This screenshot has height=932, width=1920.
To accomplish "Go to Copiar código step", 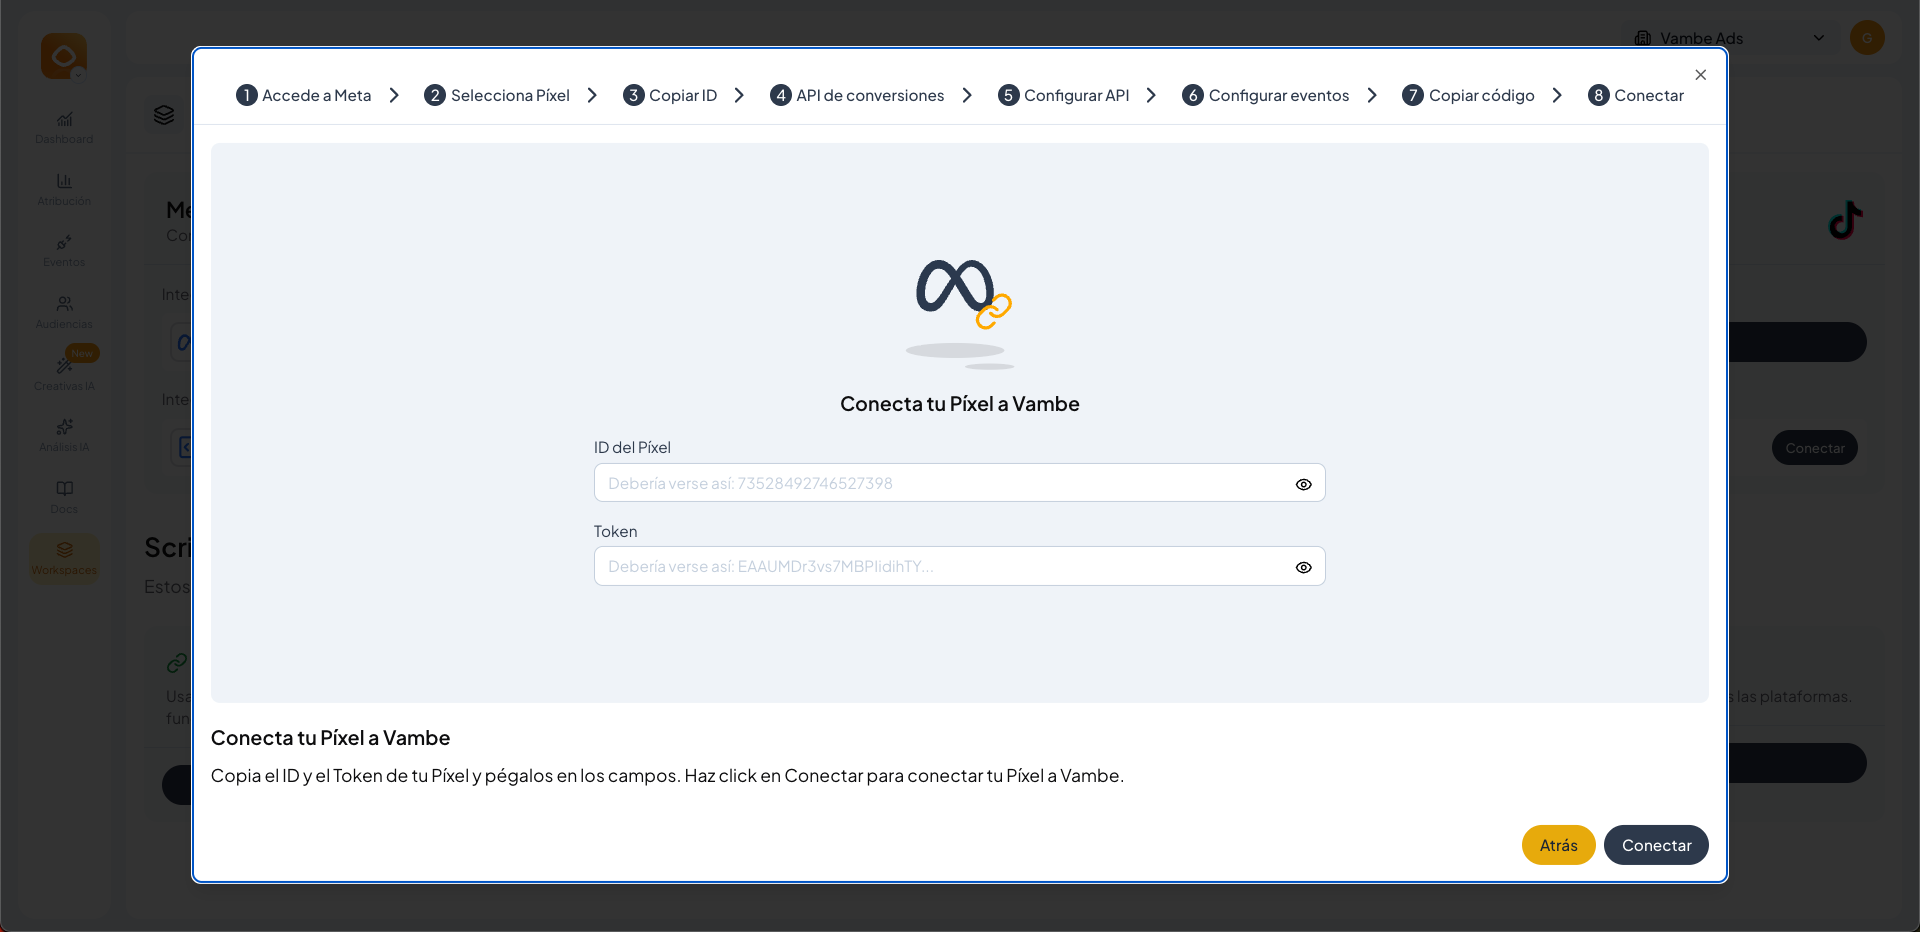I will point(1468,95).
